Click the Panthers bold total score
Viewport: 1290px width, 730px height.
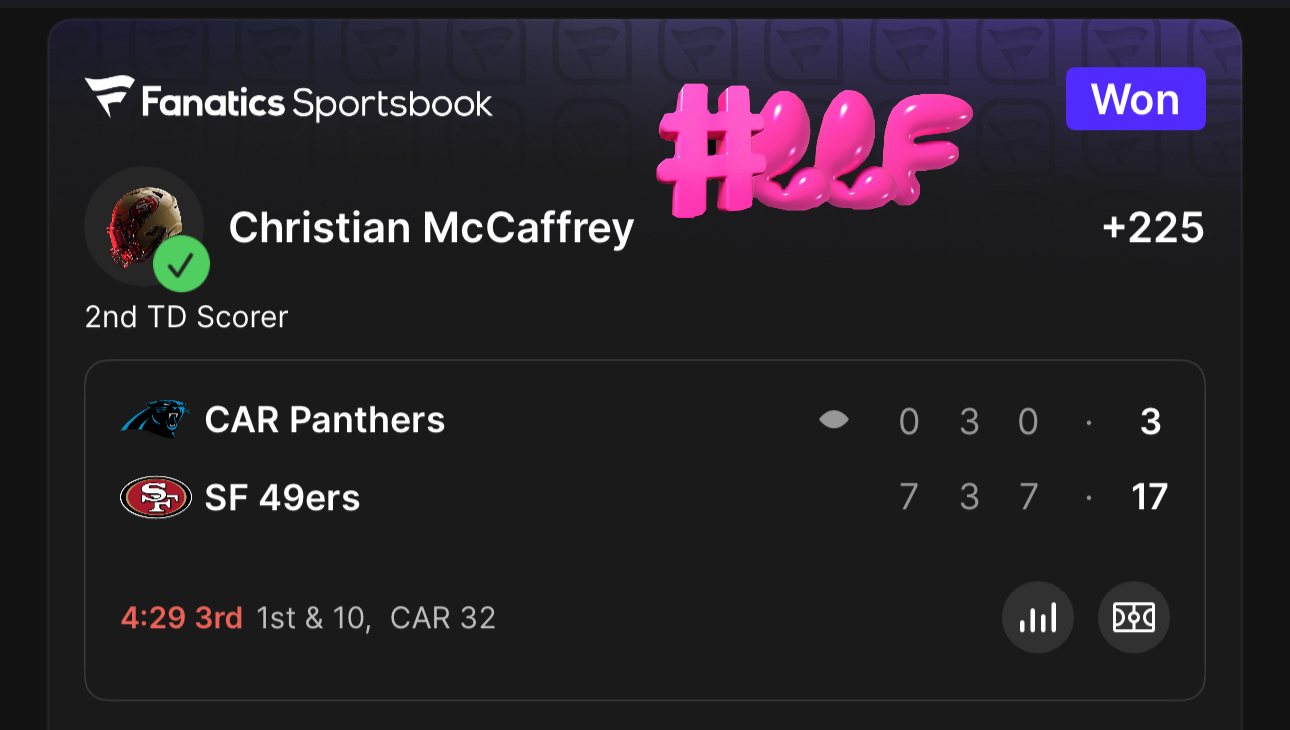coord(1150,421)
